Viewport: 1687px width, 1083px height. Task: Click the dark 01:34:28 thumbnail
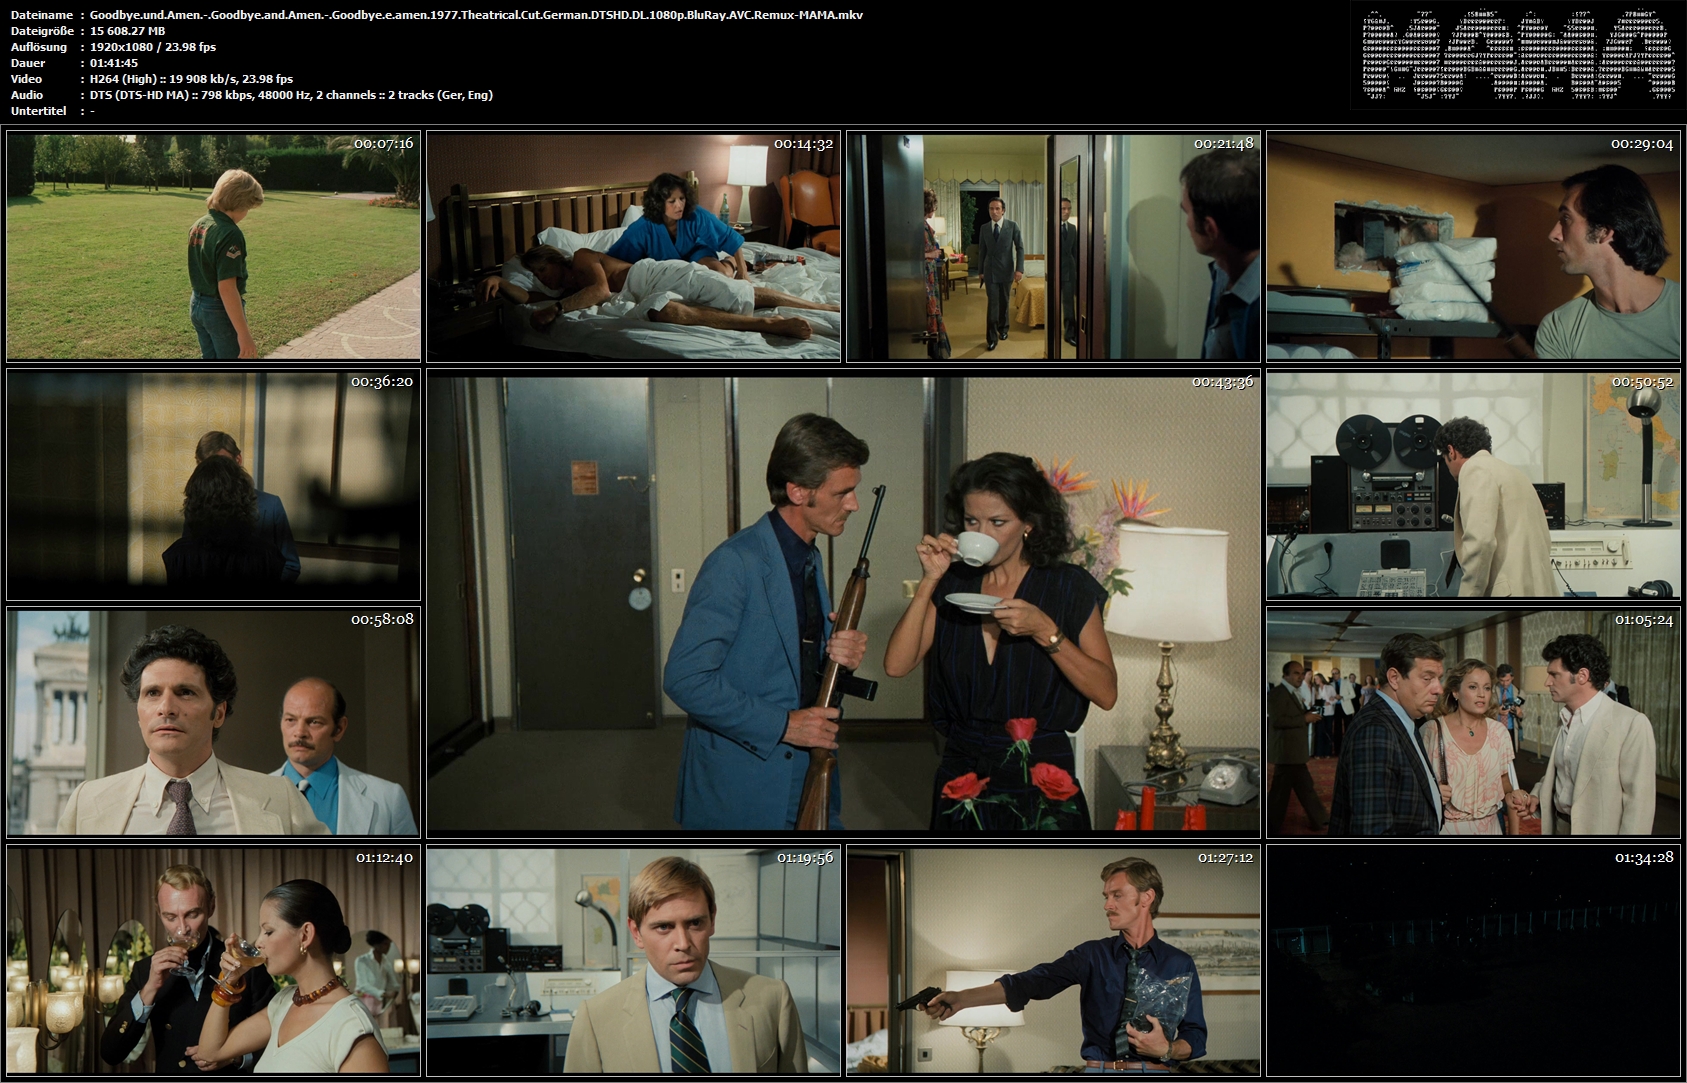(1473, 961)
